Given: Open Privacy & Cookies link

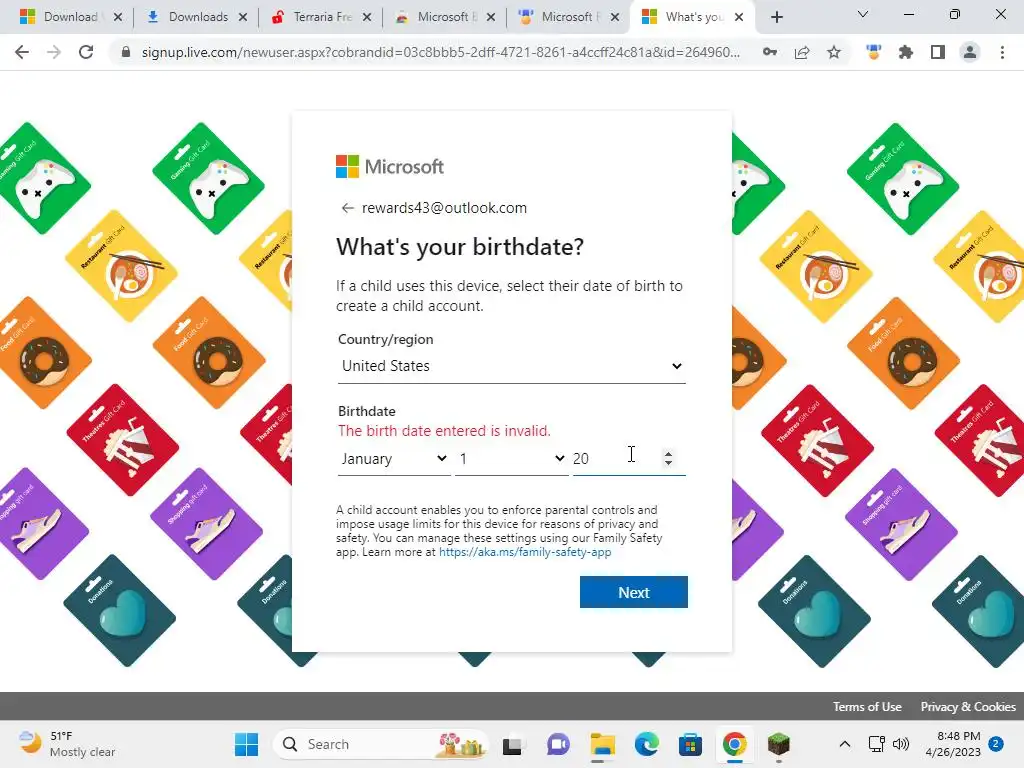Looking at the screenshot, I should 968,707.
